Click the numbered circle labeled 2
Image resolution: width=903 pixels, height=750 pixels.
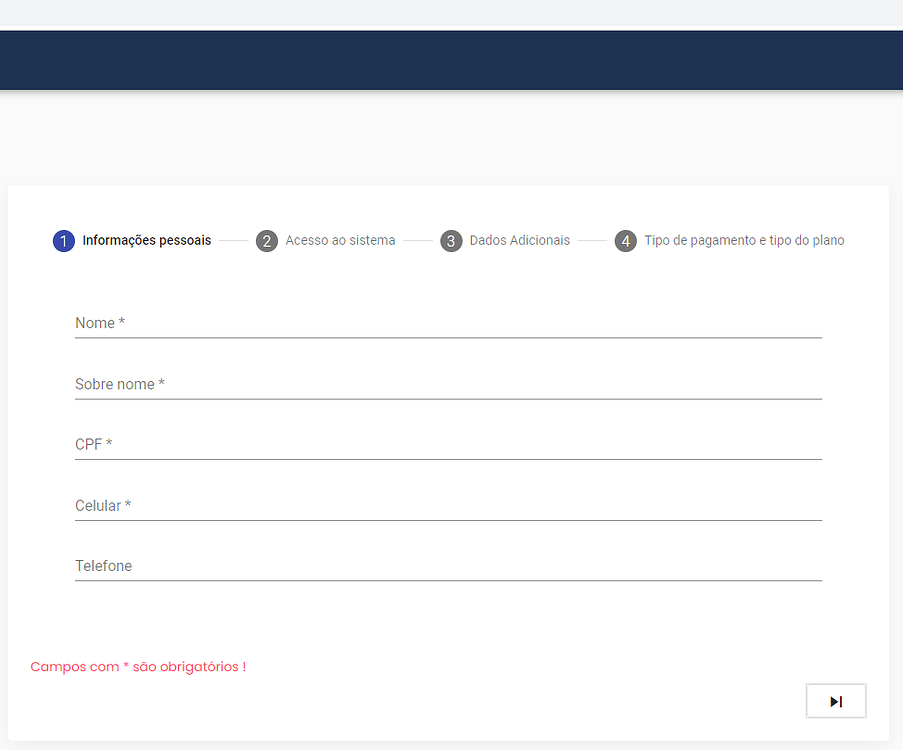tap(267, 241)
